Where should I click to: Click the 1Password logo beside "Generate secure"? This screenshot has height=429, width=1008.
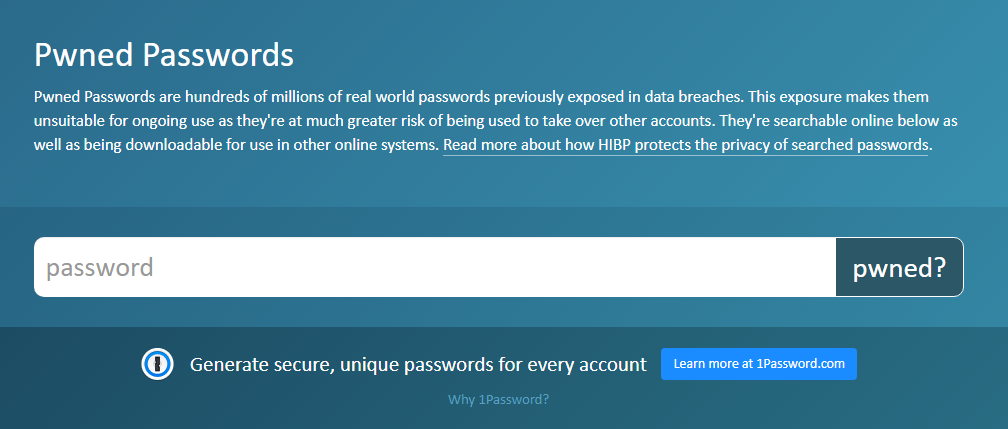(158, 364)
